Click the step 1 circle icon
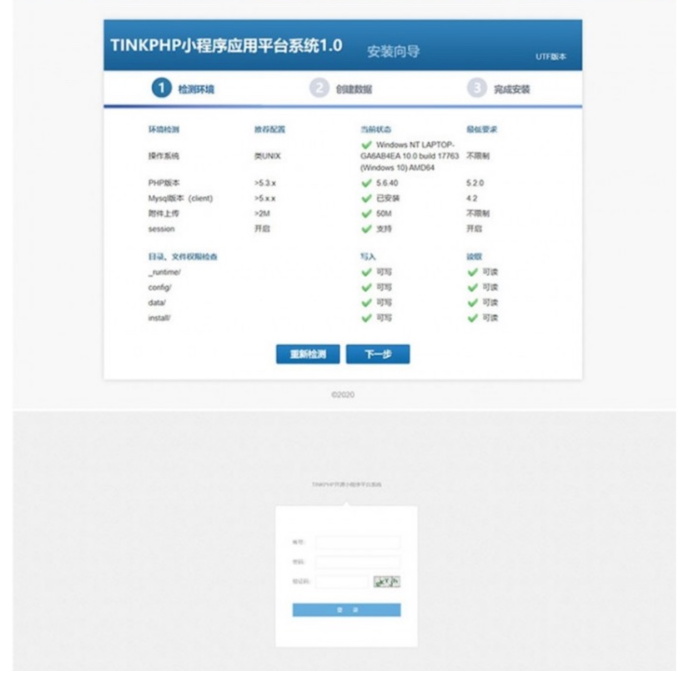 161,88
